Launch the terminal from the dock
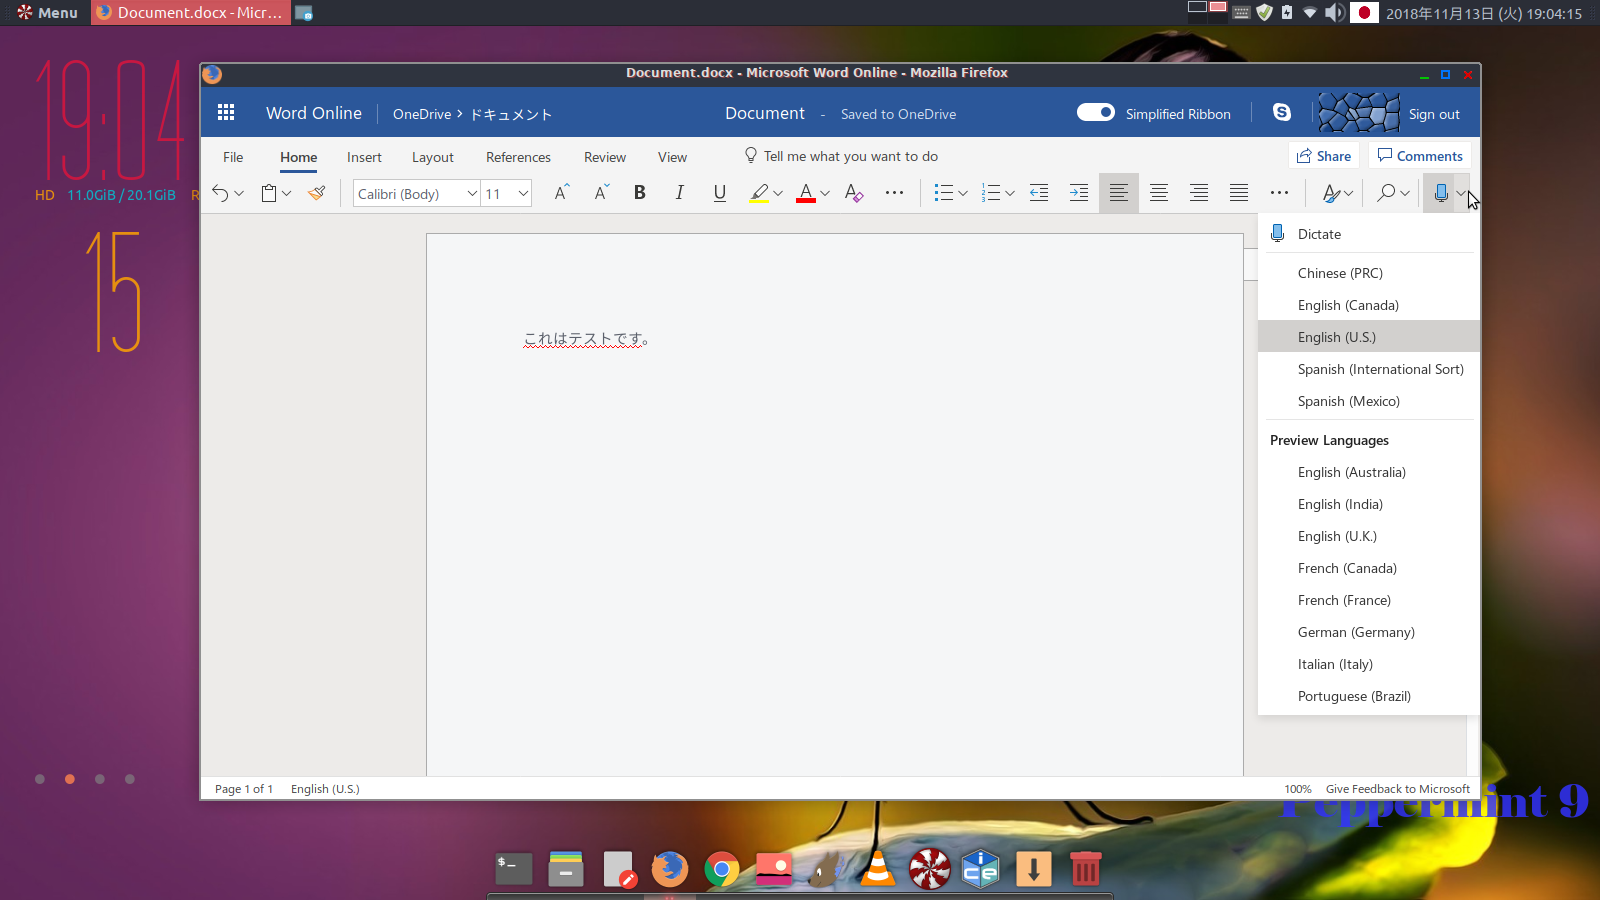The width and height of the screenshot is (1600, 900). coord(514,869)
